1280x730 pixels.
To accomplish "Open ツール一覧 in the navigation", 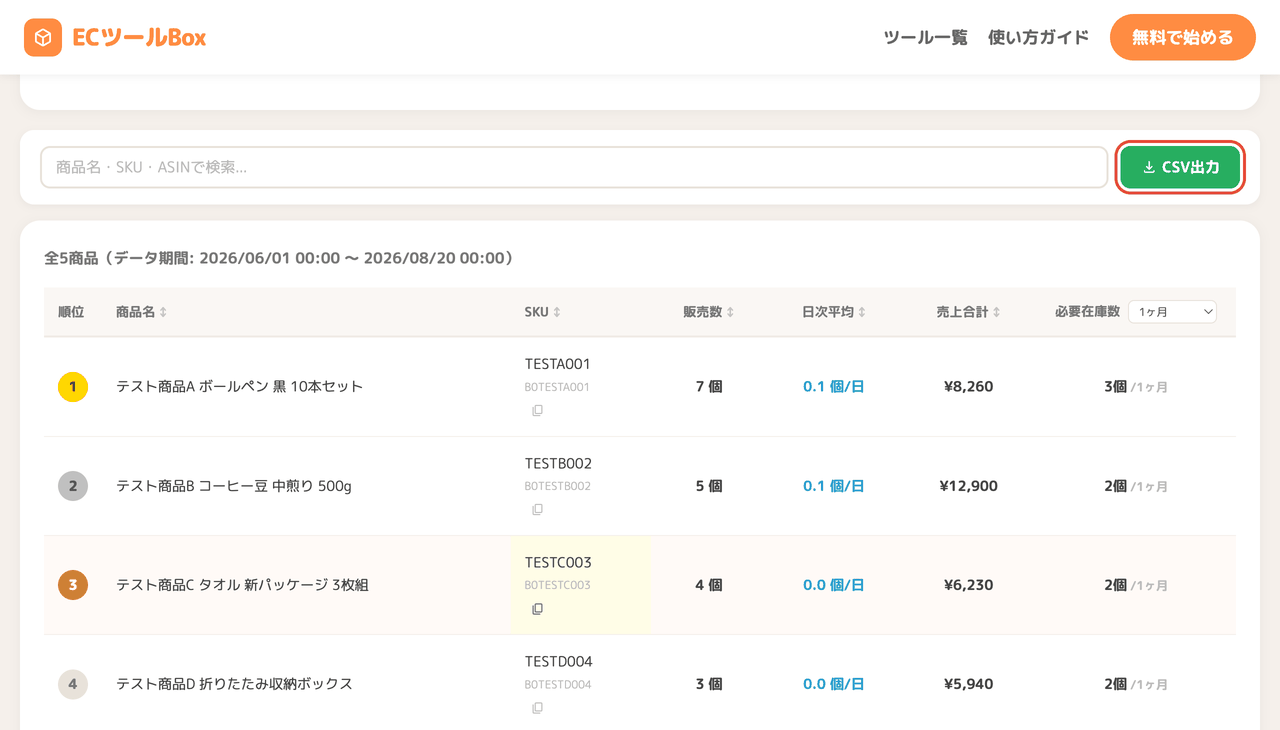I will pyautogui.click(x=926, y=38).
